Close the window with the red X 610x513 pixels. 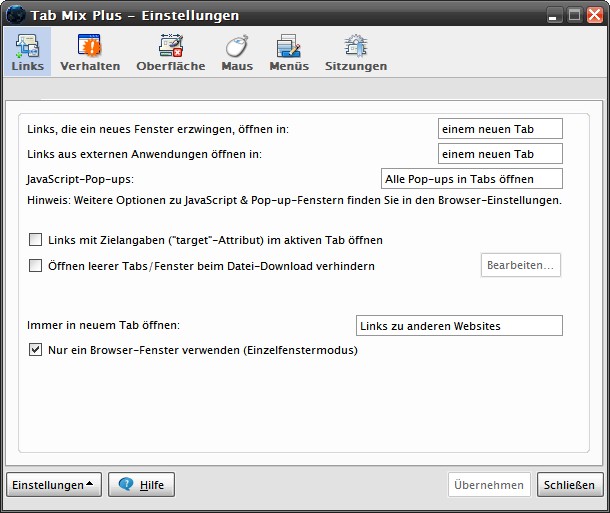pyautogui.click(x=595, y=15)
